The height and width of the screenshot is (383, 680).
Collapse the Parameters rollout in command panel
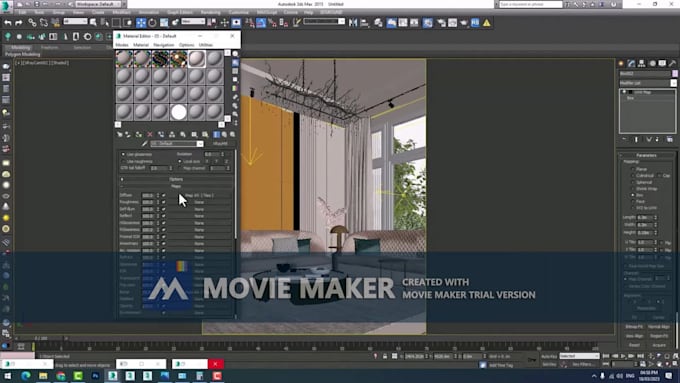(x=646, y=155)
